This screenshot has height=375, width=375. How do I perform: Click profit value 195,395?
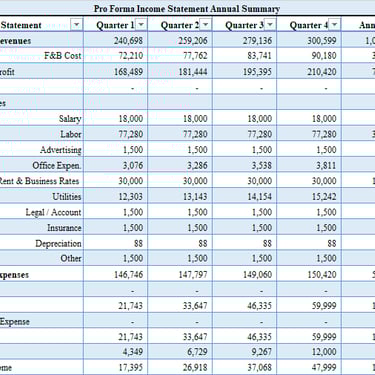click(257, 72)
